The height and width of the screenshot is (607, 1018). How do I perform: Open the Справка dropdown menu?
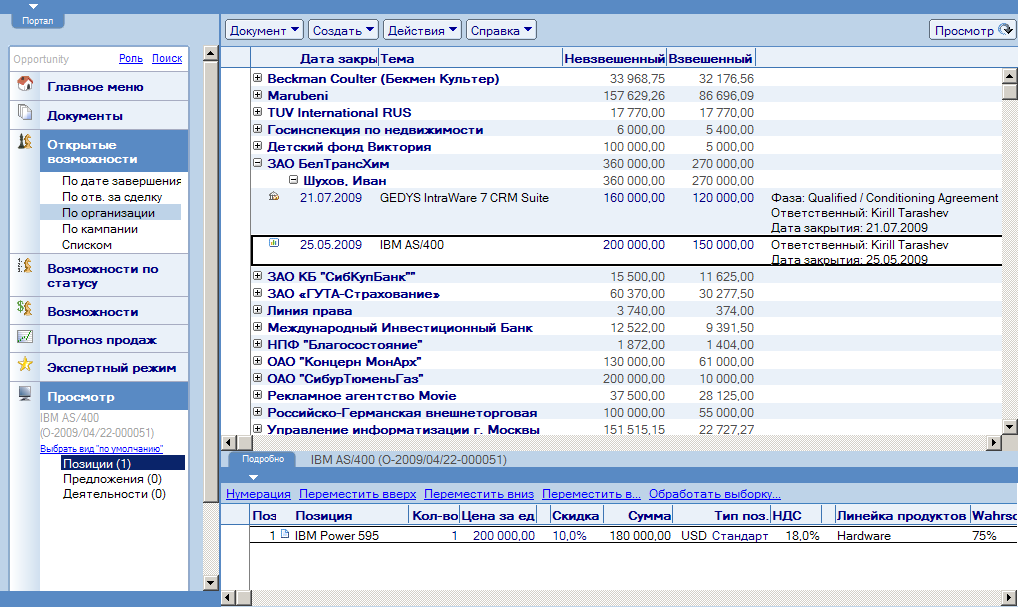tap(501, 30)
